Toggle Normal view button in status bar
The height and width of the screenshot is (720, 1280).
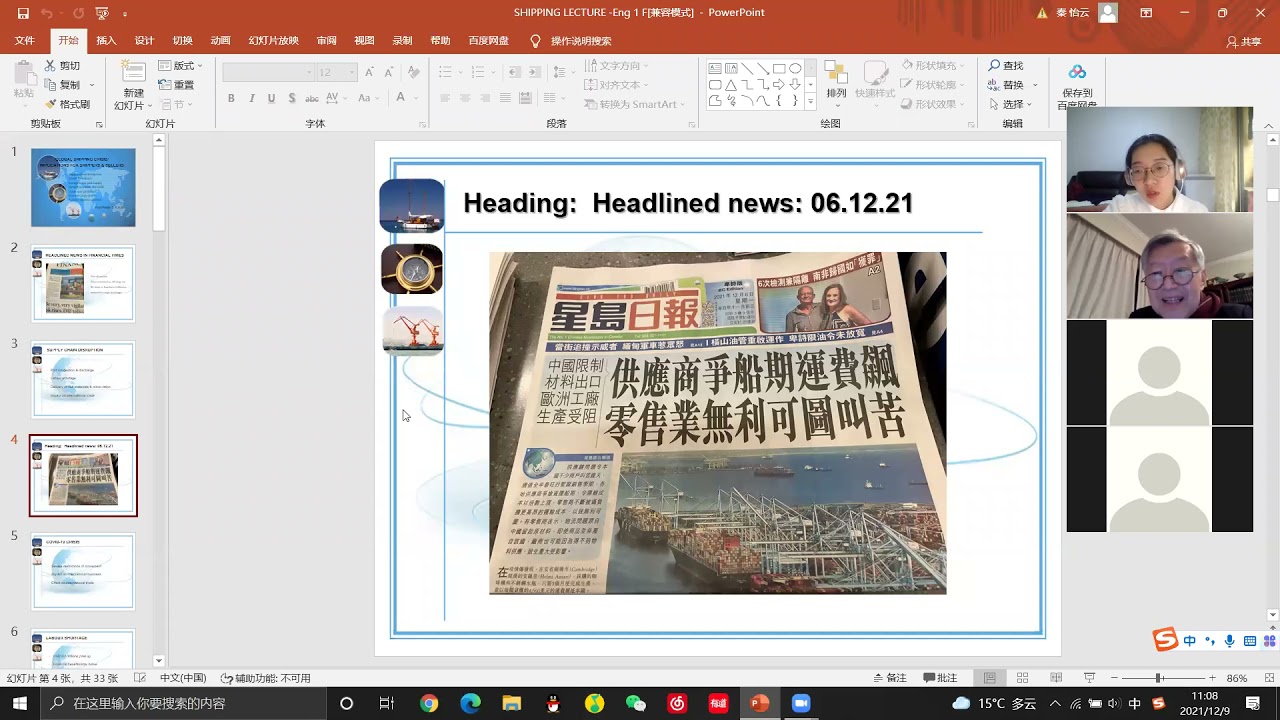[989, 678]
